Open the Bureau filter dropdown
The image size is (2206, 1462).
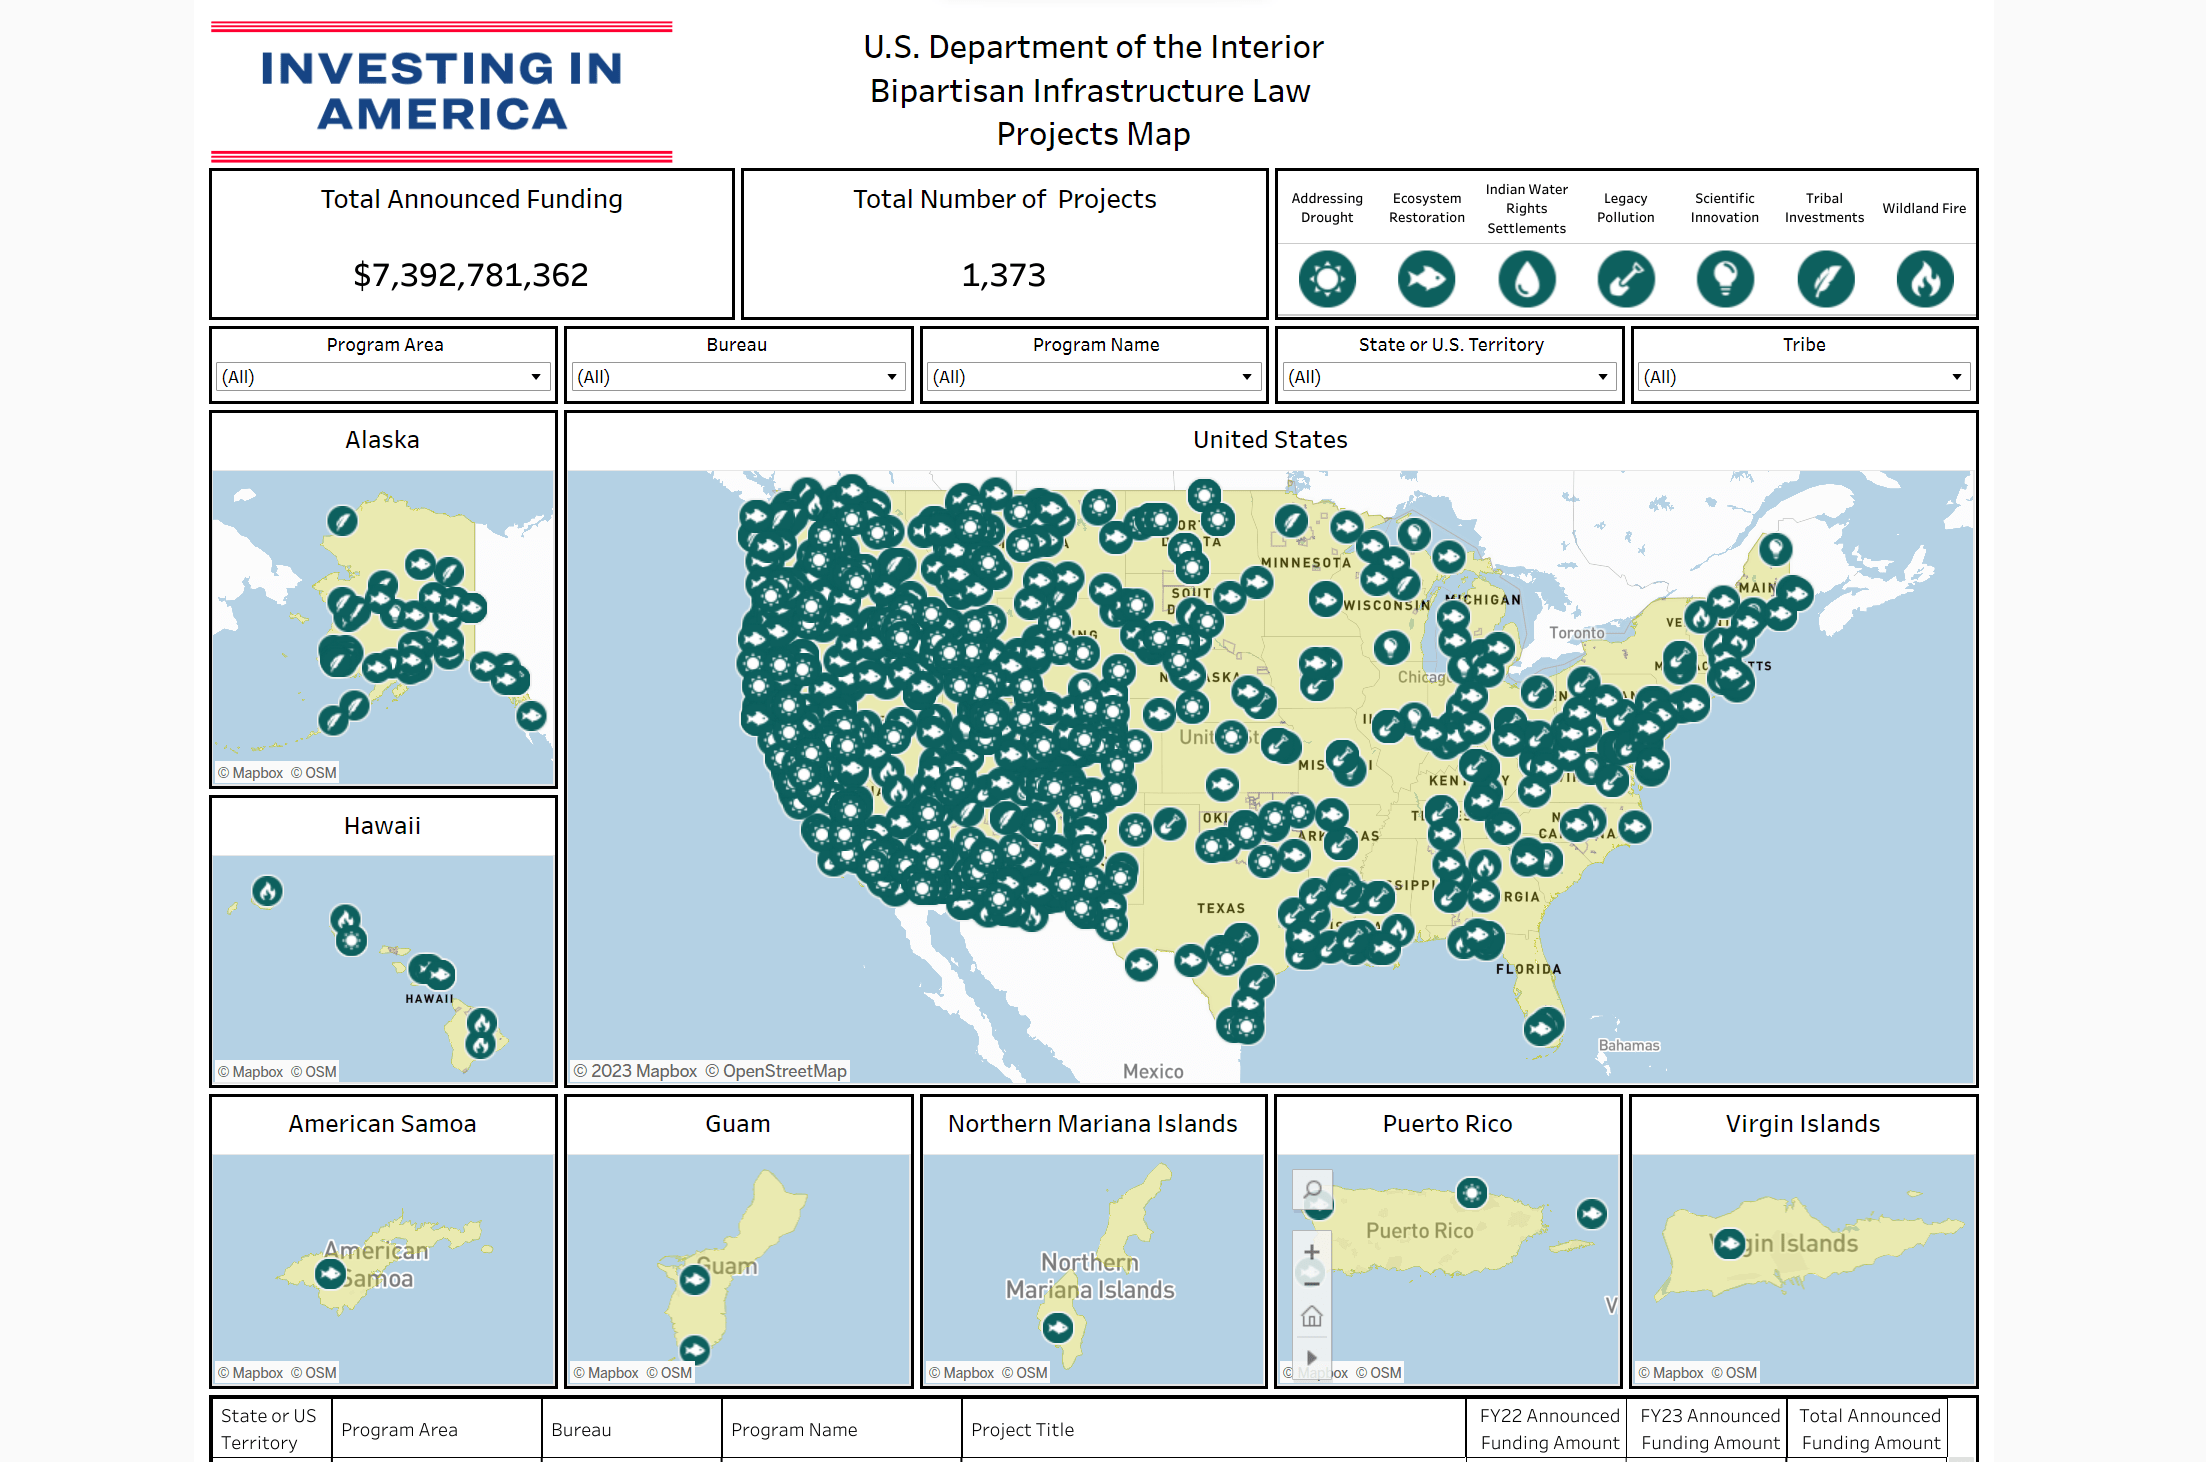click(738, 377)
